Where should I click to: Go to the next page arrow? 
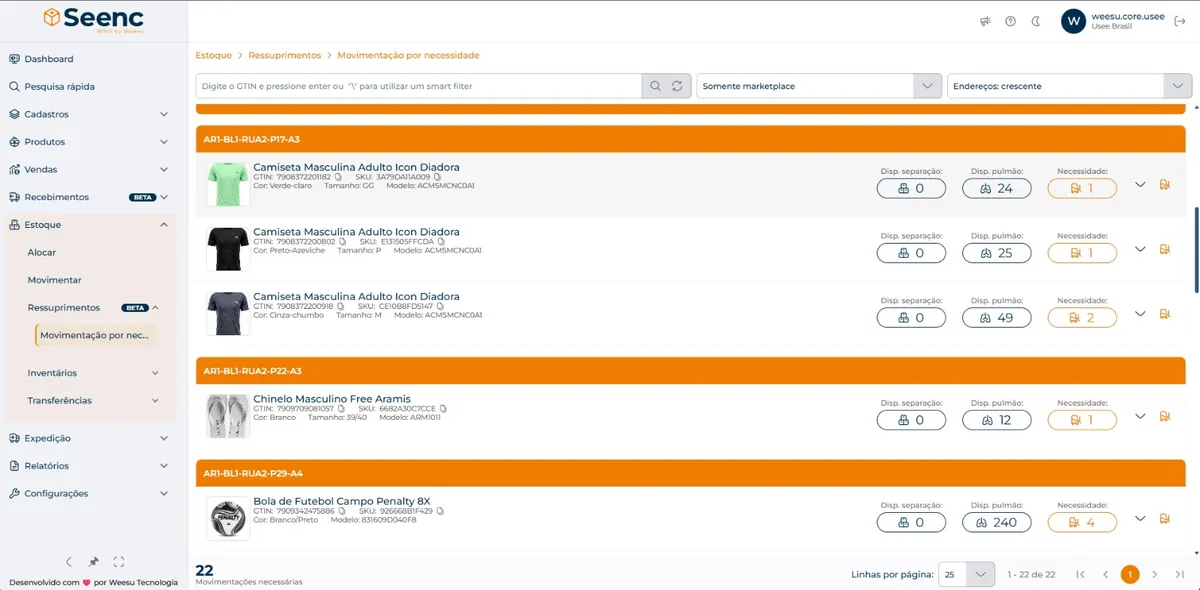point(1155,574)
